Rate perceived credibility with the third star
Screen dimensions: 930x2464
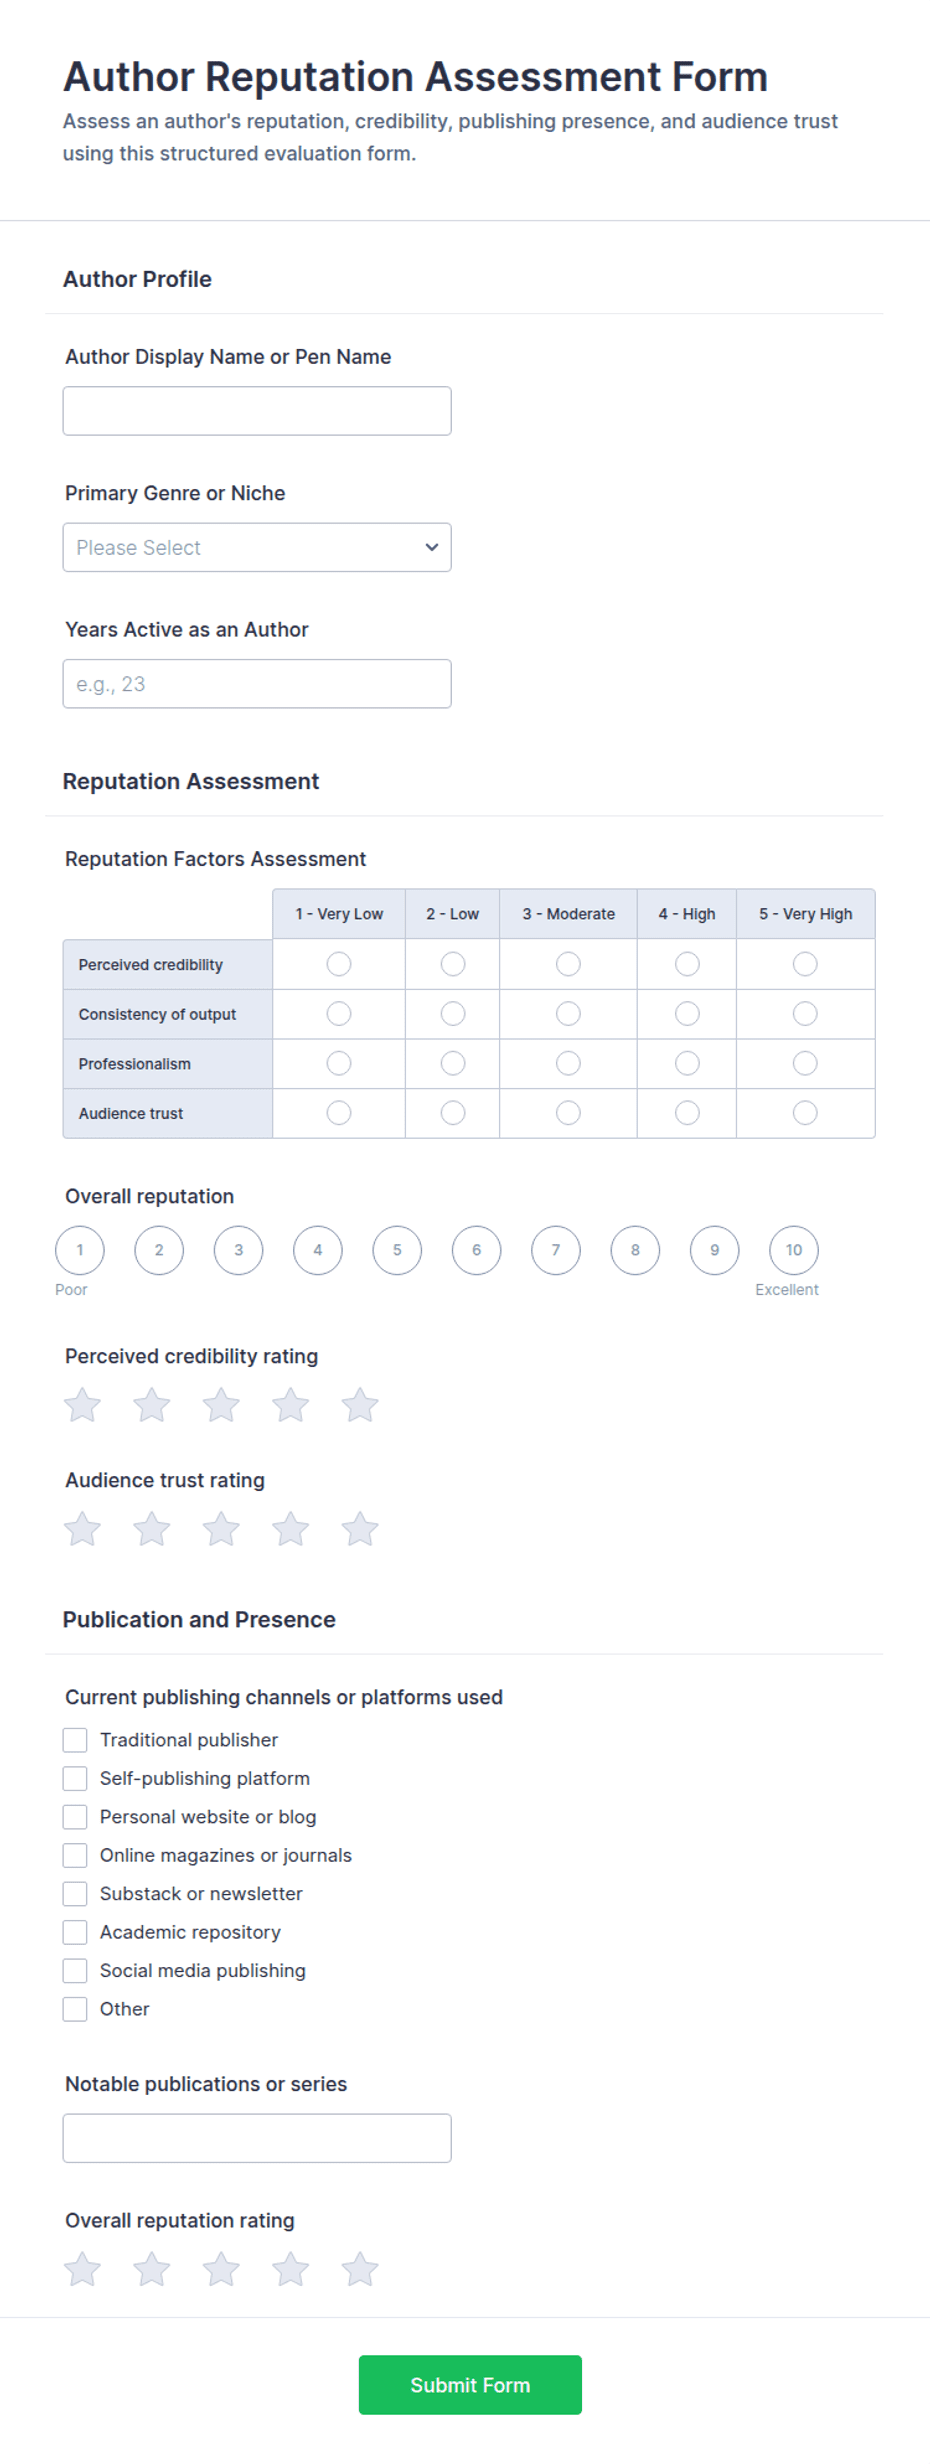pyautogui.click(x=221, y=1405)
